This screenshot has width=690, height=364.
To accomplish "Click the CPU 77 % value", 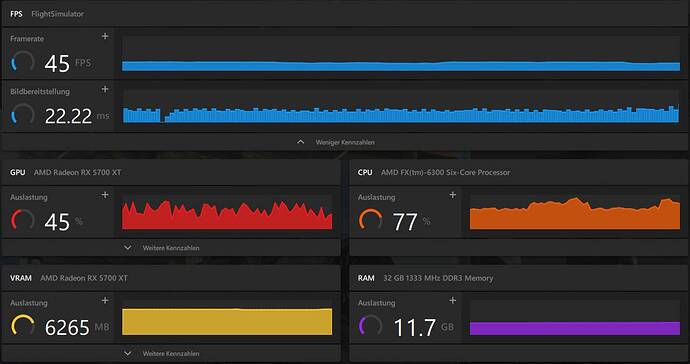I will (x=411, y=222).
